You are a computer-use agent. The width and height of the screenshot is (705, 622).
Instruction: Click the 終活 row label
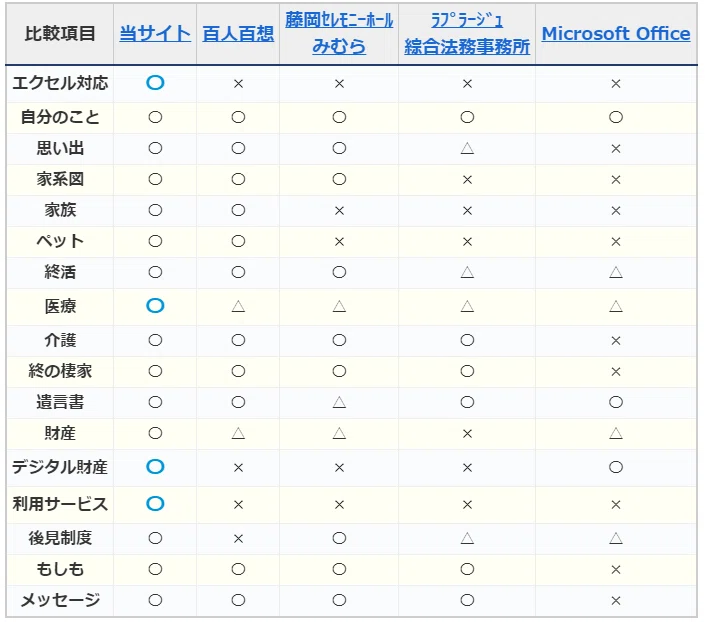click(60, 273)
